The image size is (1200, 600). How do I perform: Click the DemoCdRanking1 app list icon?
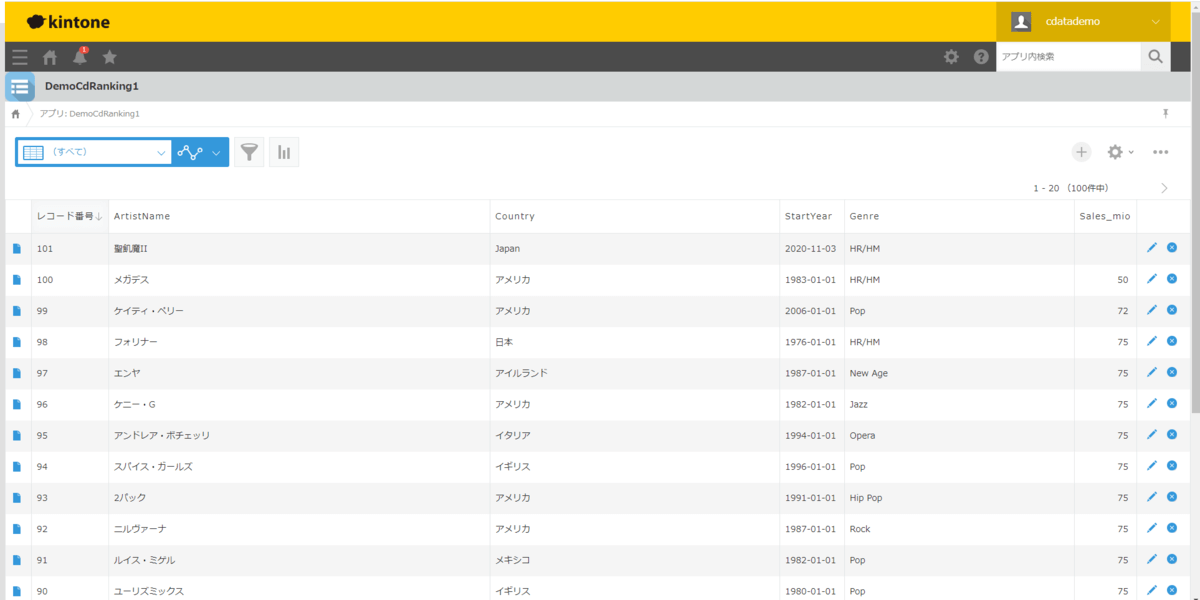tap(19, 87)
